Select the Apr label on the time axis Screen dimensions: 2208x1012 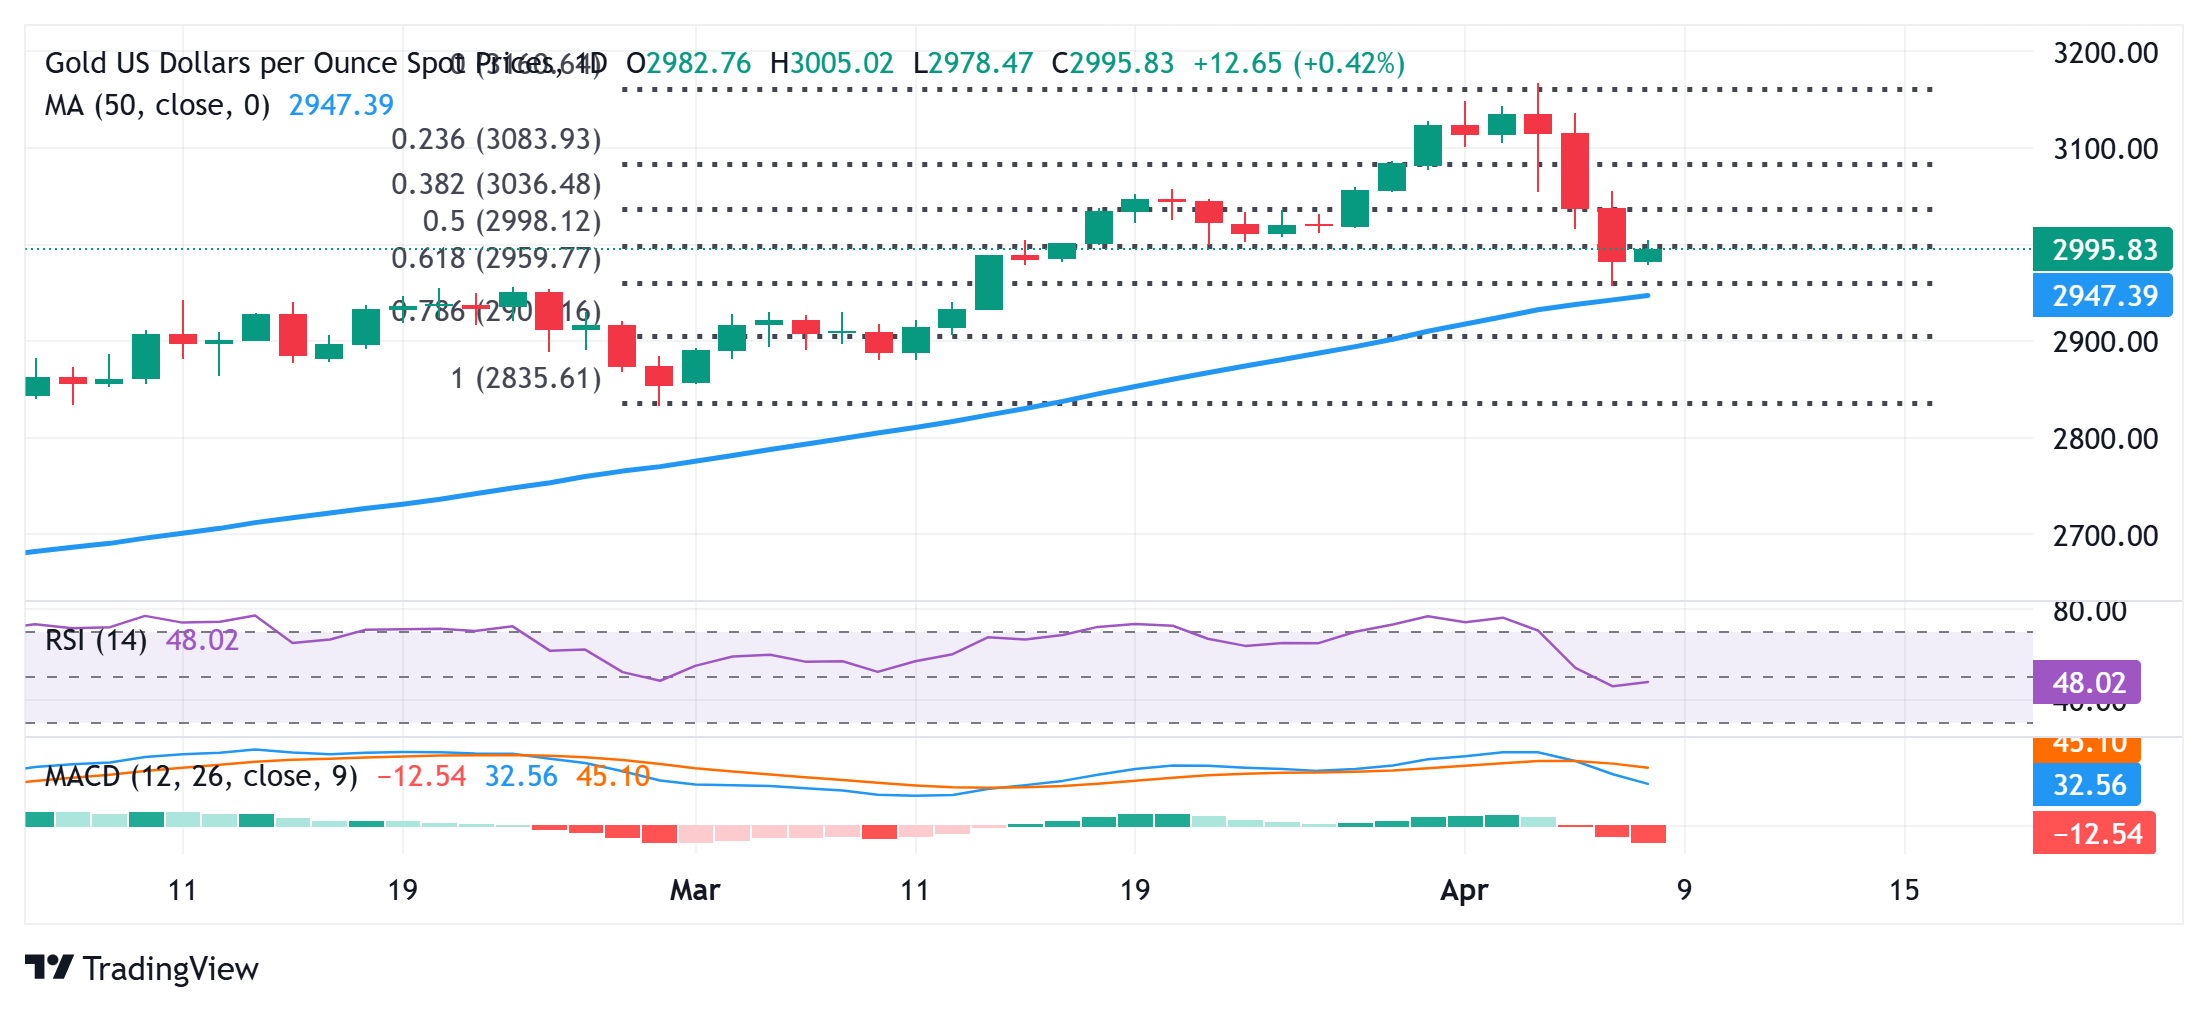(x=1465, y=888)
